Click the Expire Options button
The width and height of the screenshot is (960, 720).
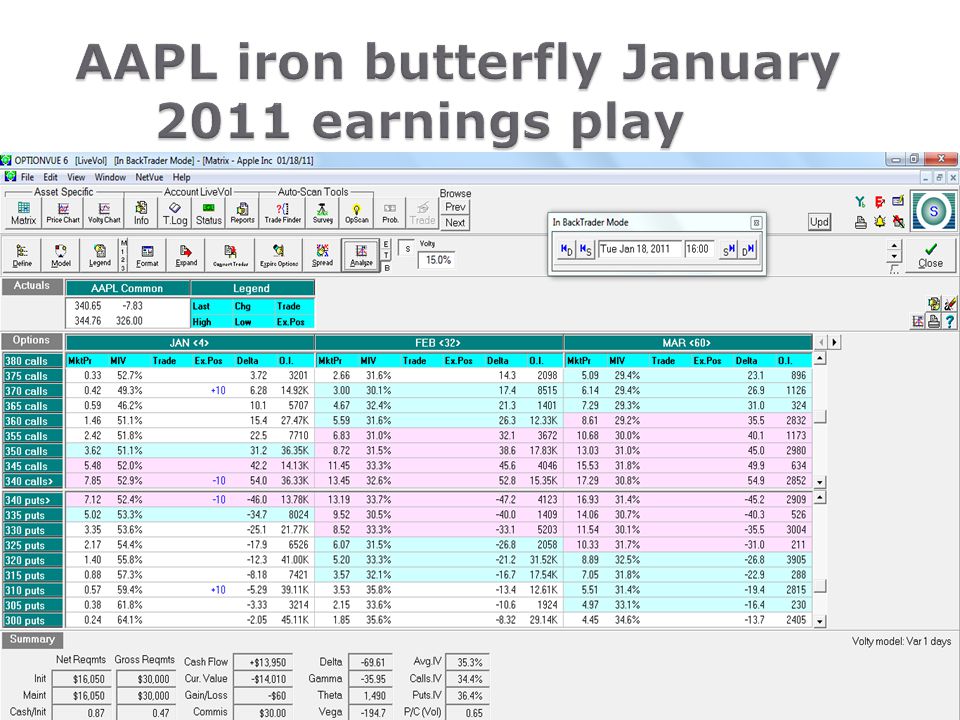pos(279,255)
